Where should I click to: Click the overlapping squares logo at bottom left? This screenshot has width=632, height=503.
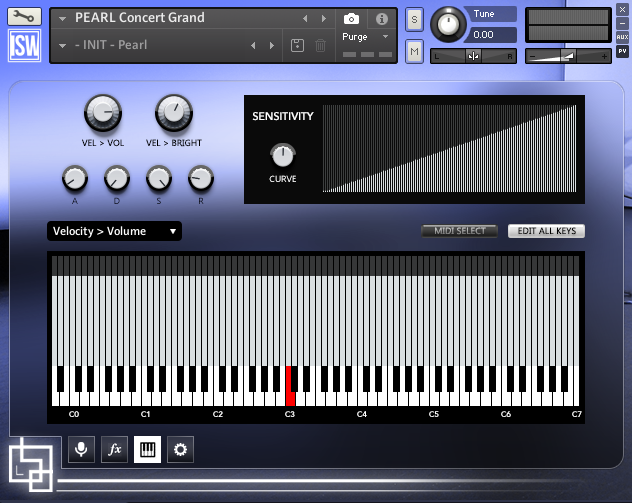click(31, 464)
